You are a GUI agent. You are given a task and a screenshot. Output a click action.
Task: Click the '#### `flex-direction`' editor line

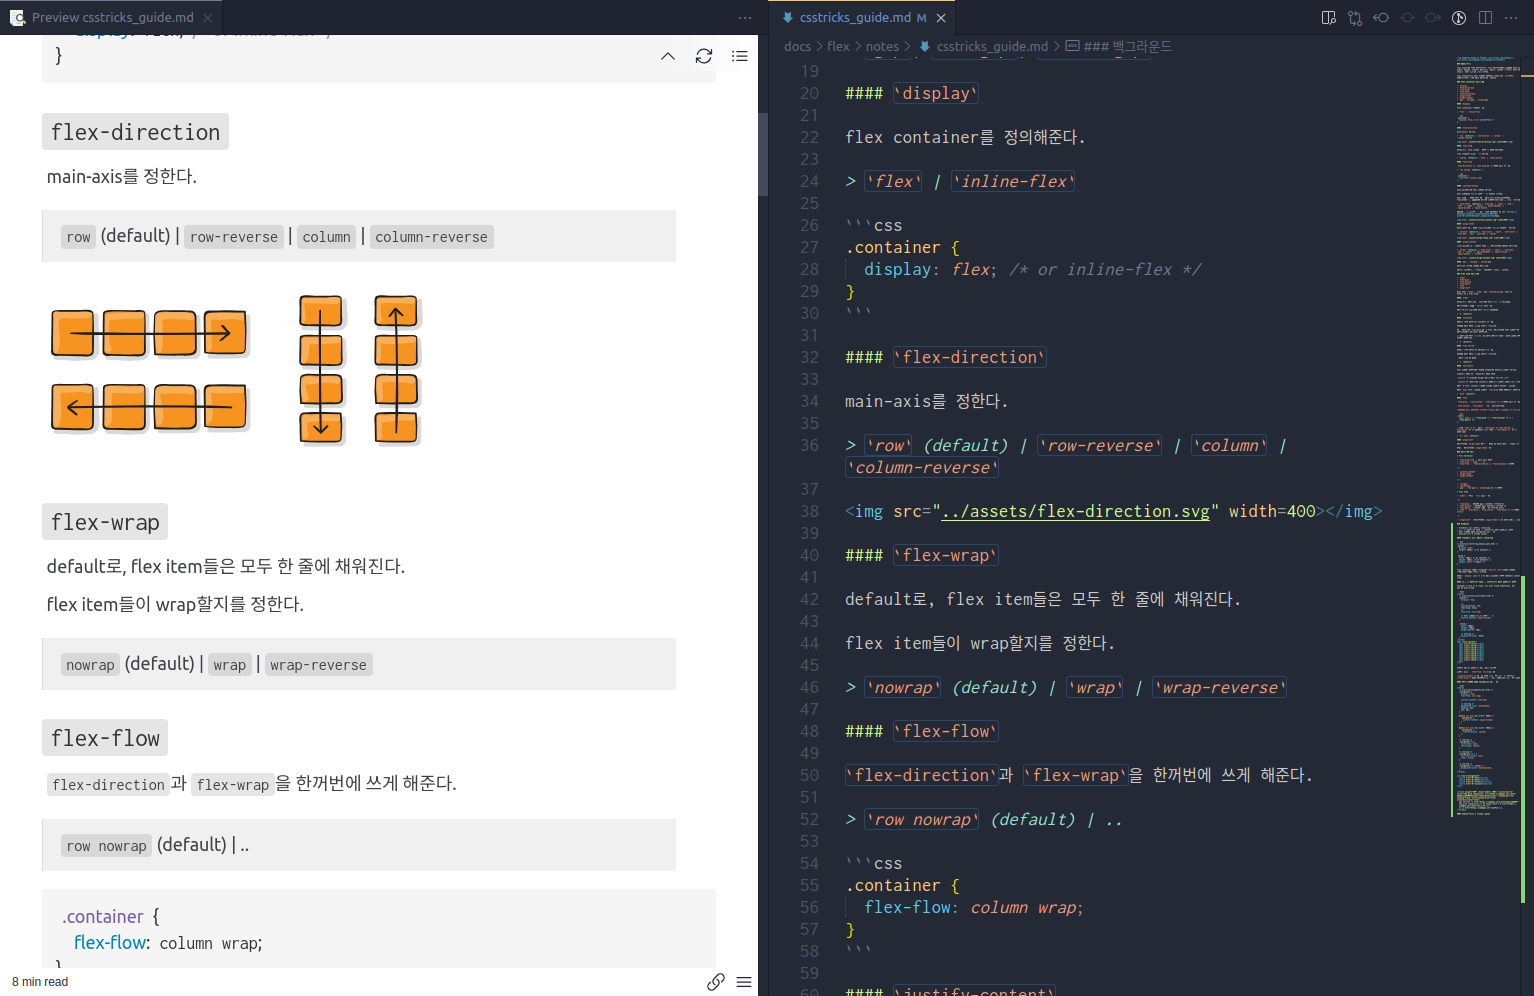coord(945,357)
